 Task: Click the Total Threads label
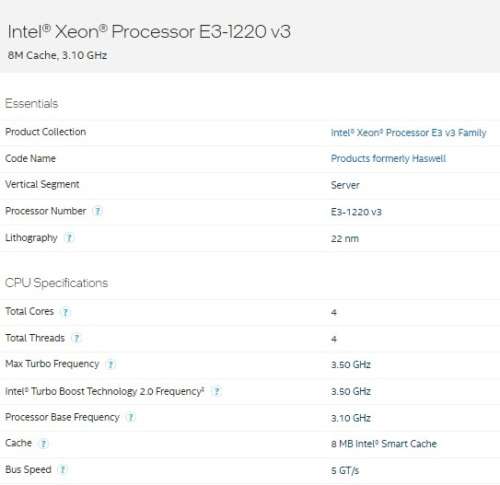35,338
